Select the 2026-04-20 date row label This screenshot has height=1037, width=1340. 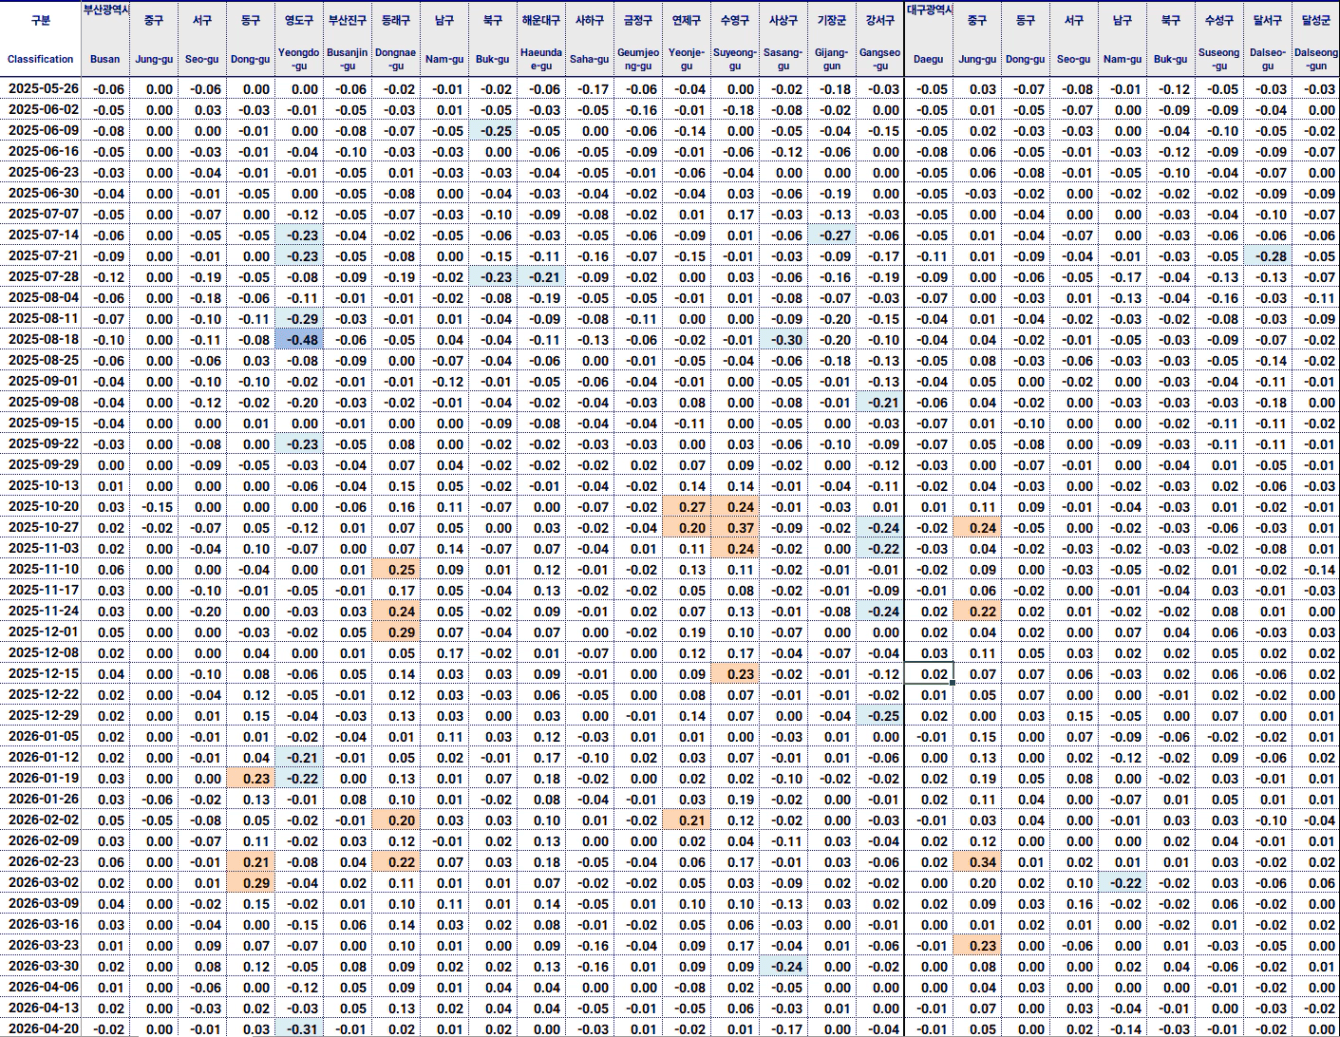tap(42, 1029)
